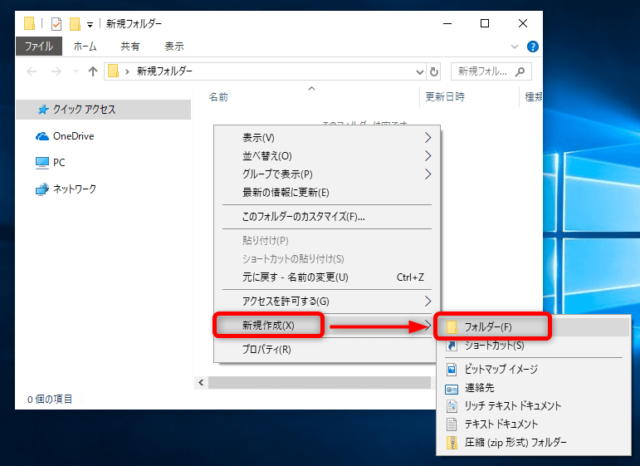Click the OneDrive cloud icon

[x=42, y=136]
